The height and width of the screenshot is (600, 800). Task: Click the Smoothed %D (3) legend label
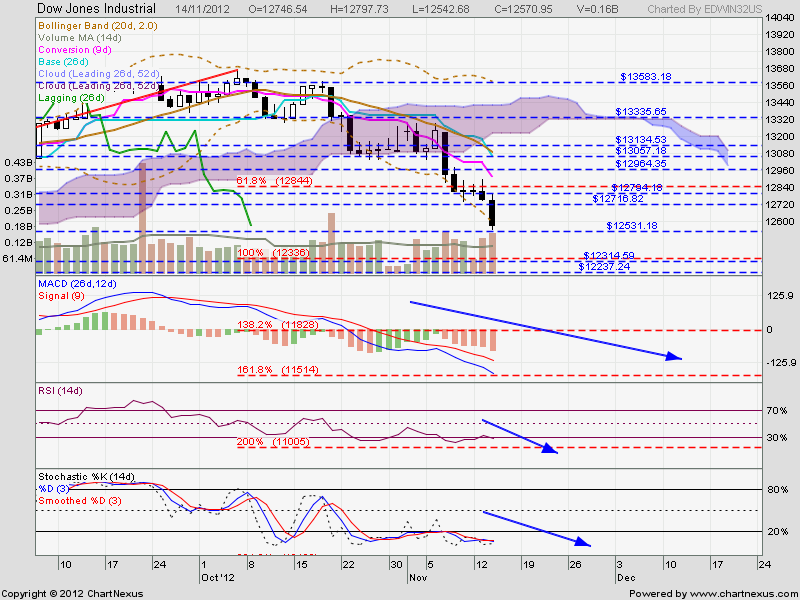point(80,501)
